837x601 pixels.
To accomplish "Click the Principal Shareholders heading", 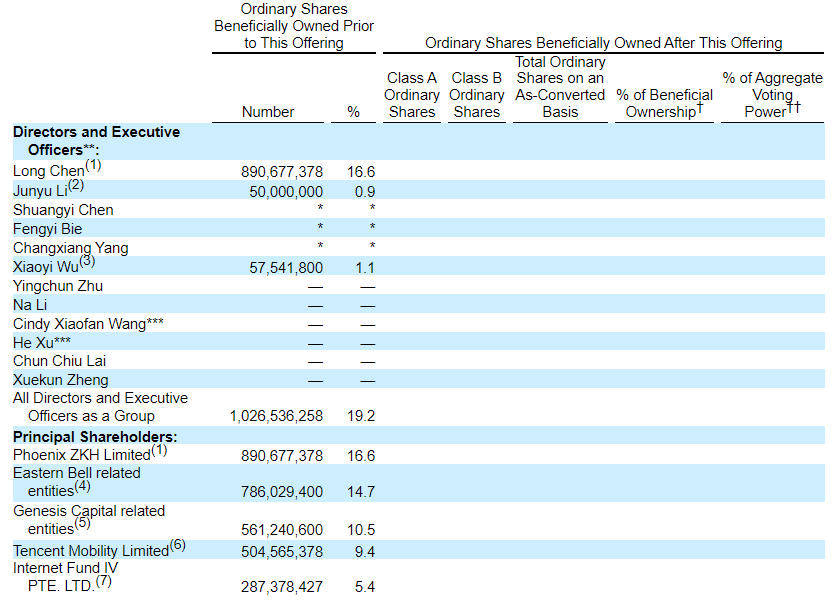I will 95,436.
